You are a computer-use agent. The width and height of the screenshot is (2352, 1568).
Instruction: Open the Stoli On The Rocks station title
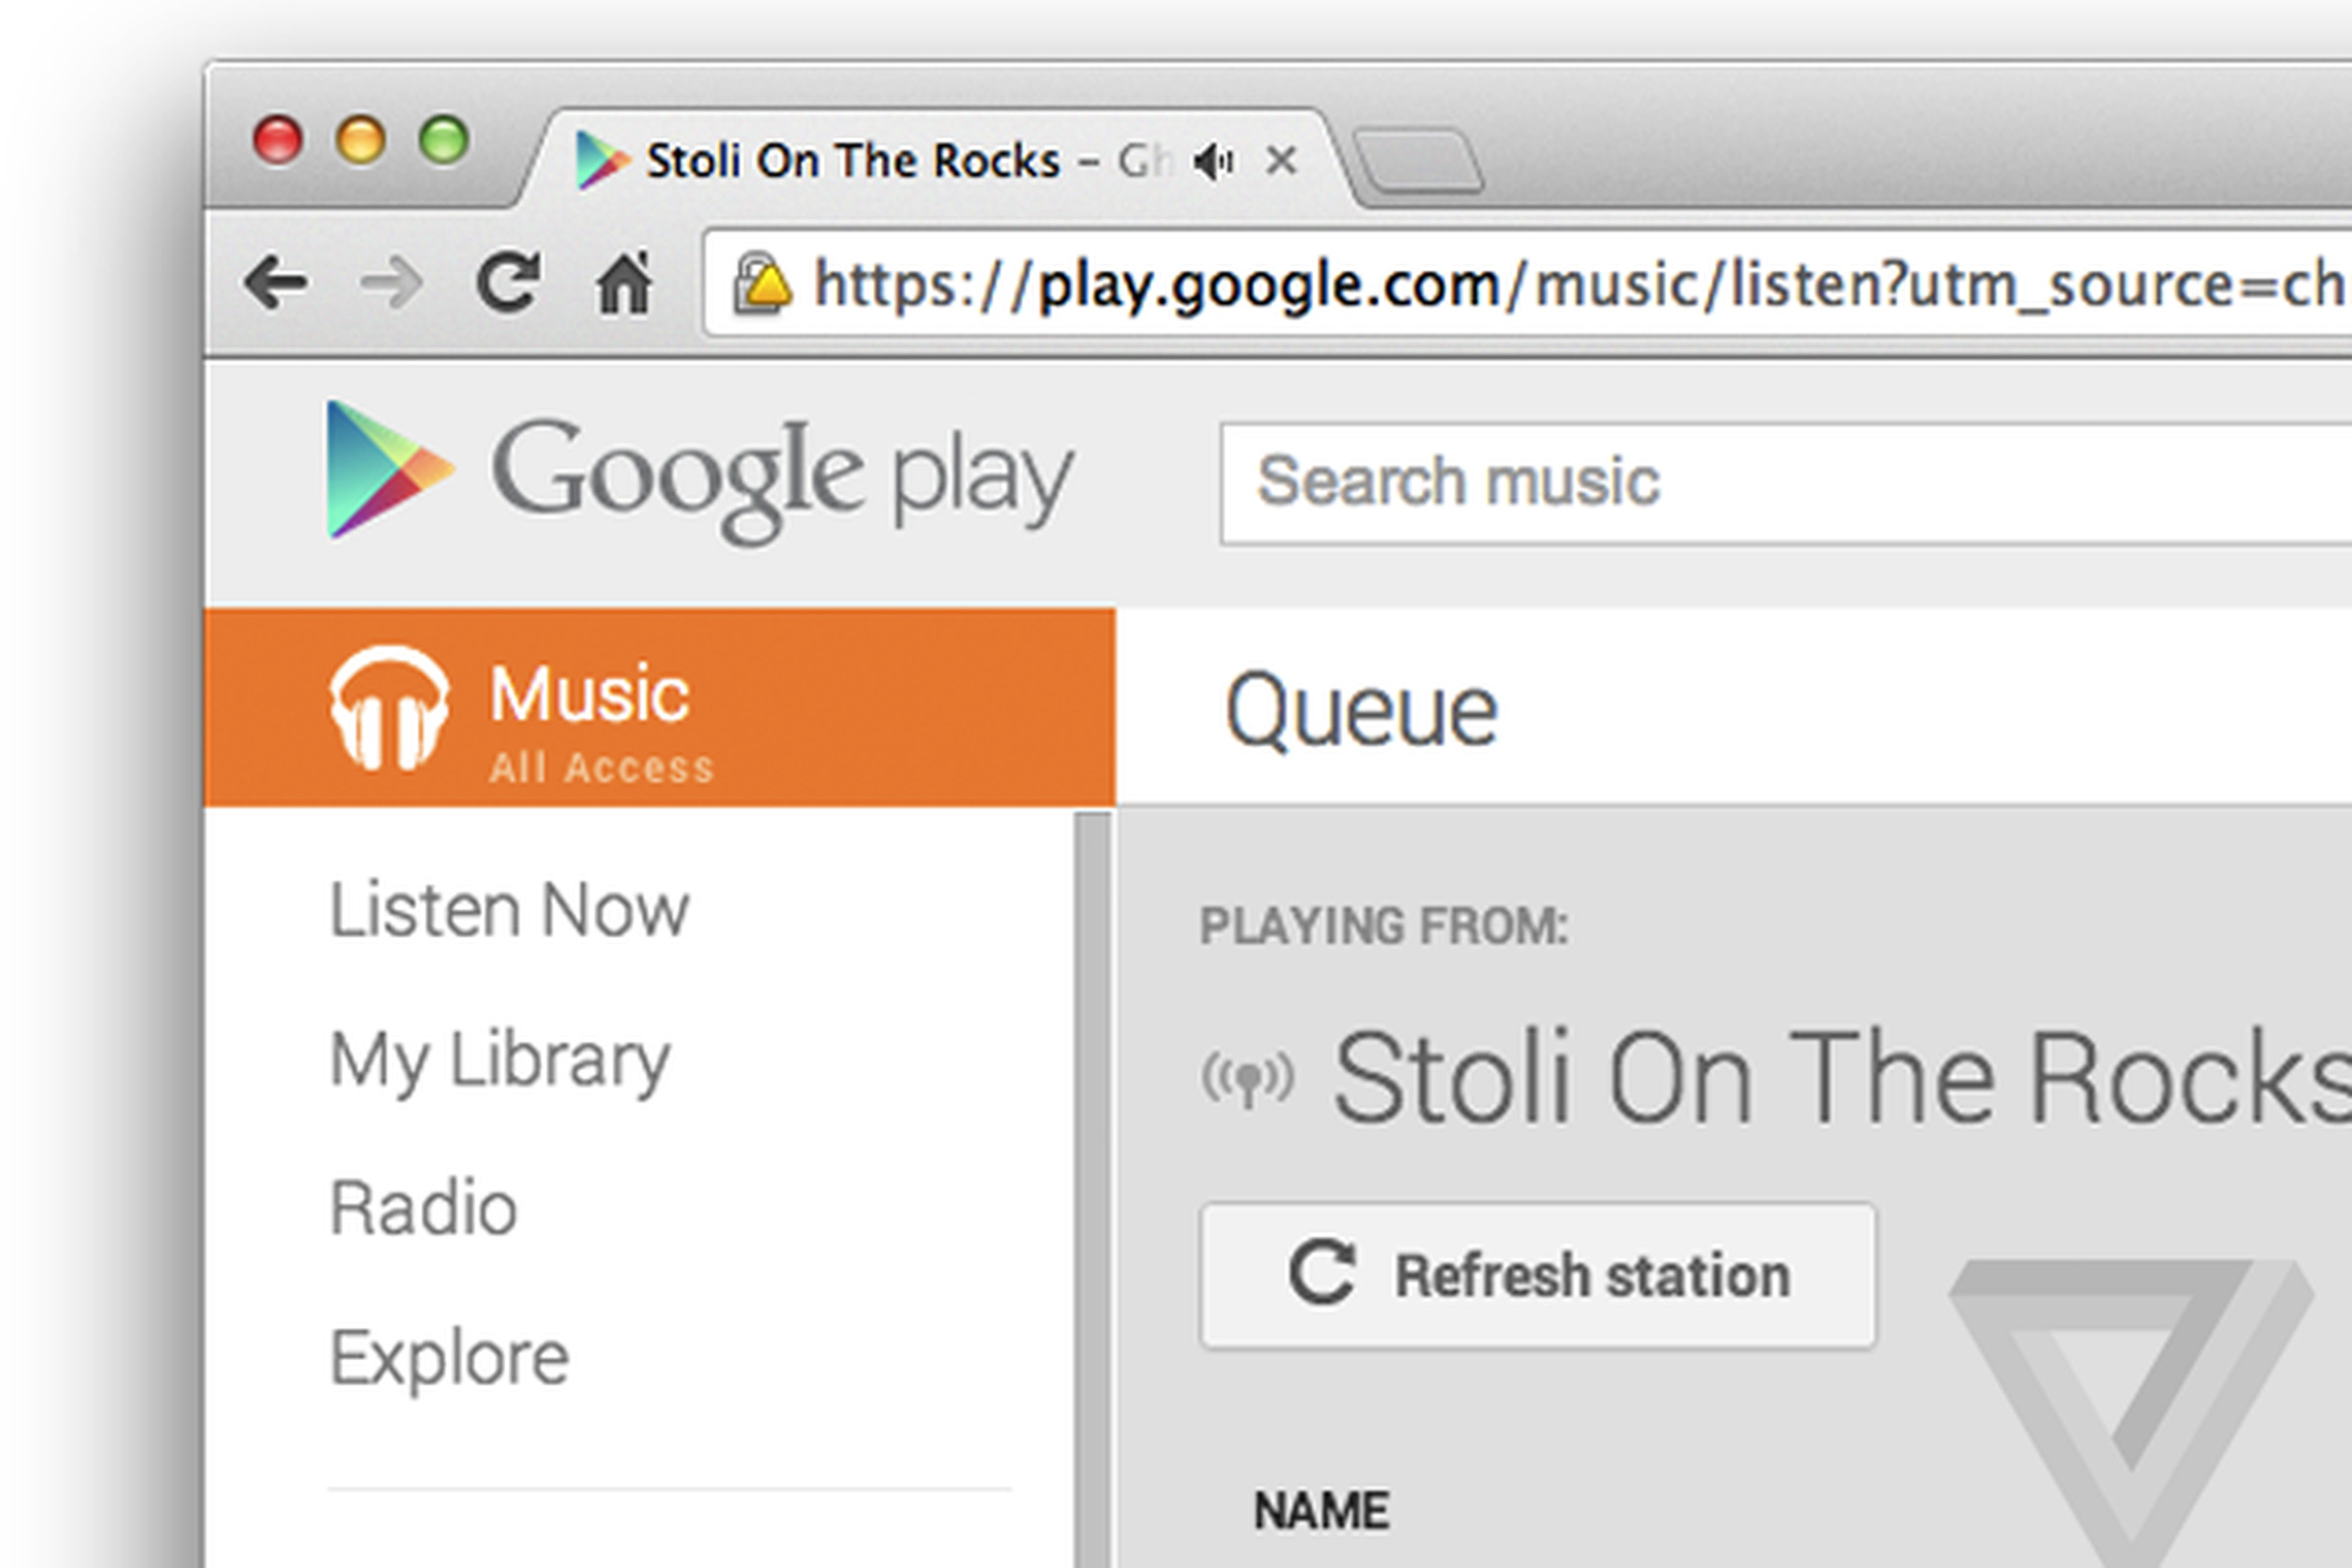click(1843, 1078)
